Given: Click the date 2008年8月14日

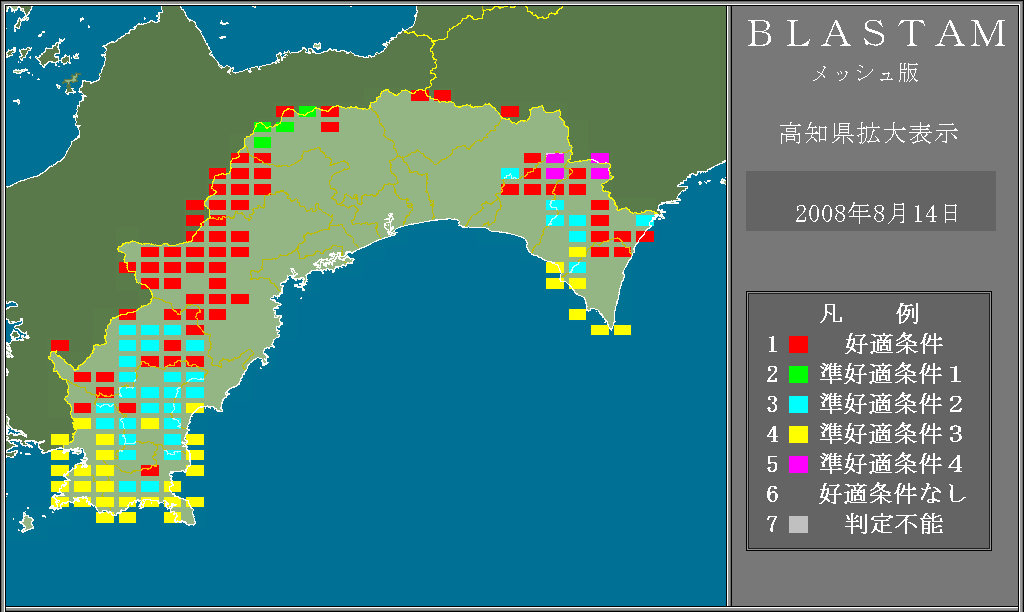Looking at the screenshot, I should pyautogui.click(x=877, y=214).
